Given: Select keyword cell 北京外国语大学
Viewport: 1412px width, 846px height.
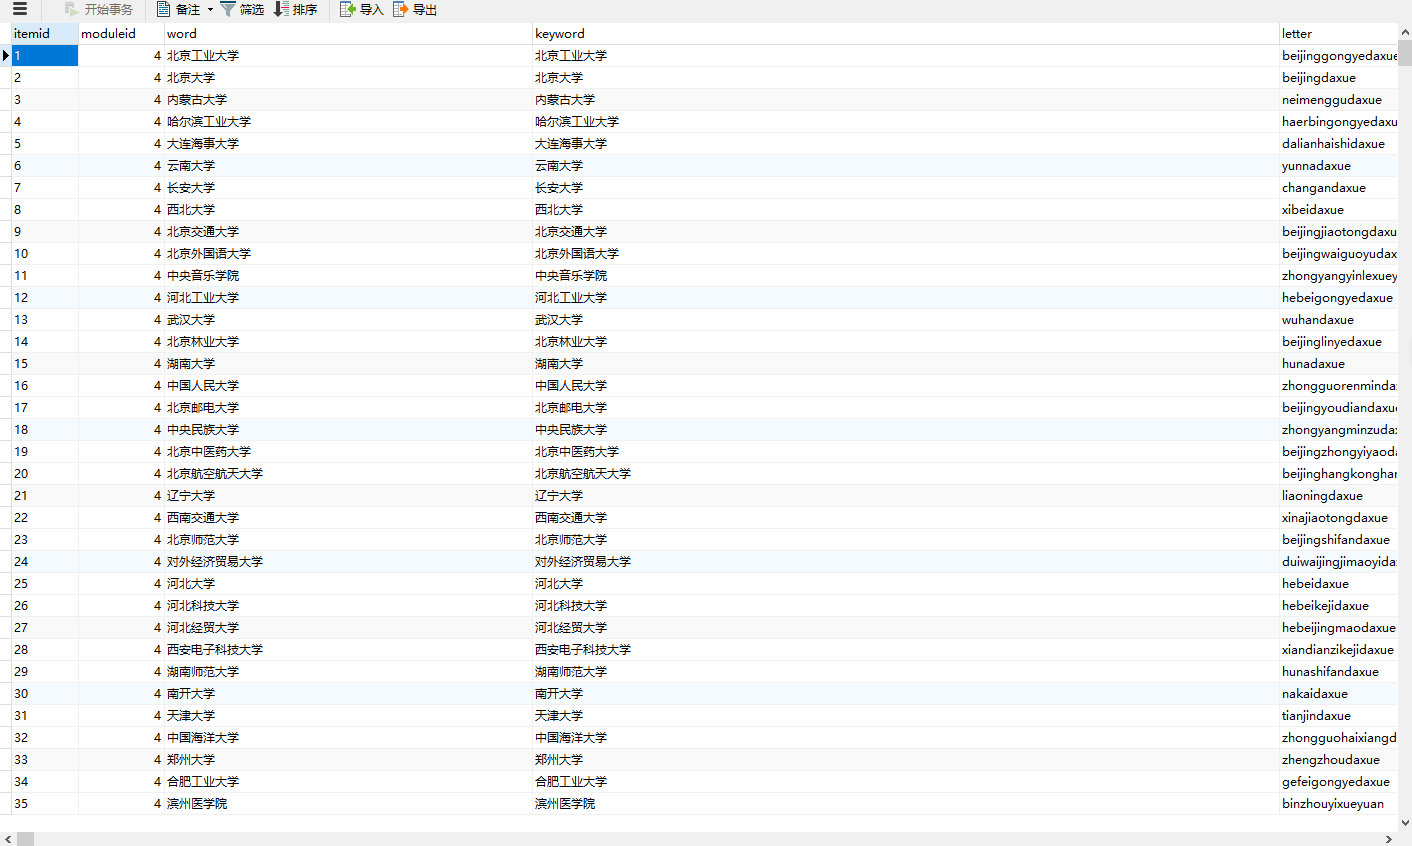Looking at the screenshot, I should 905,253.
